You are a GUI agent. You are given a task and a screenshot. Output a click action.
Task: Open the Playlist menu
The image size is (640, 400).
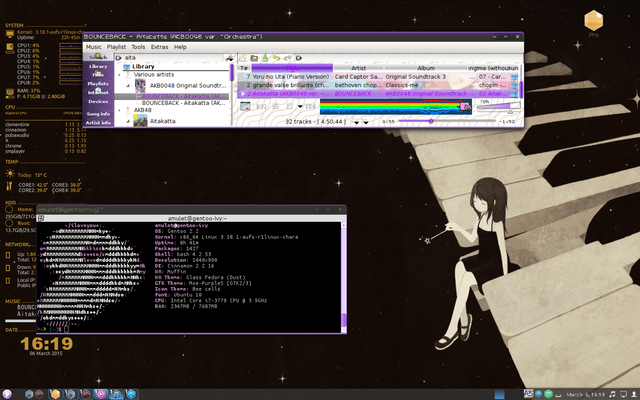[x=116, y=47]
